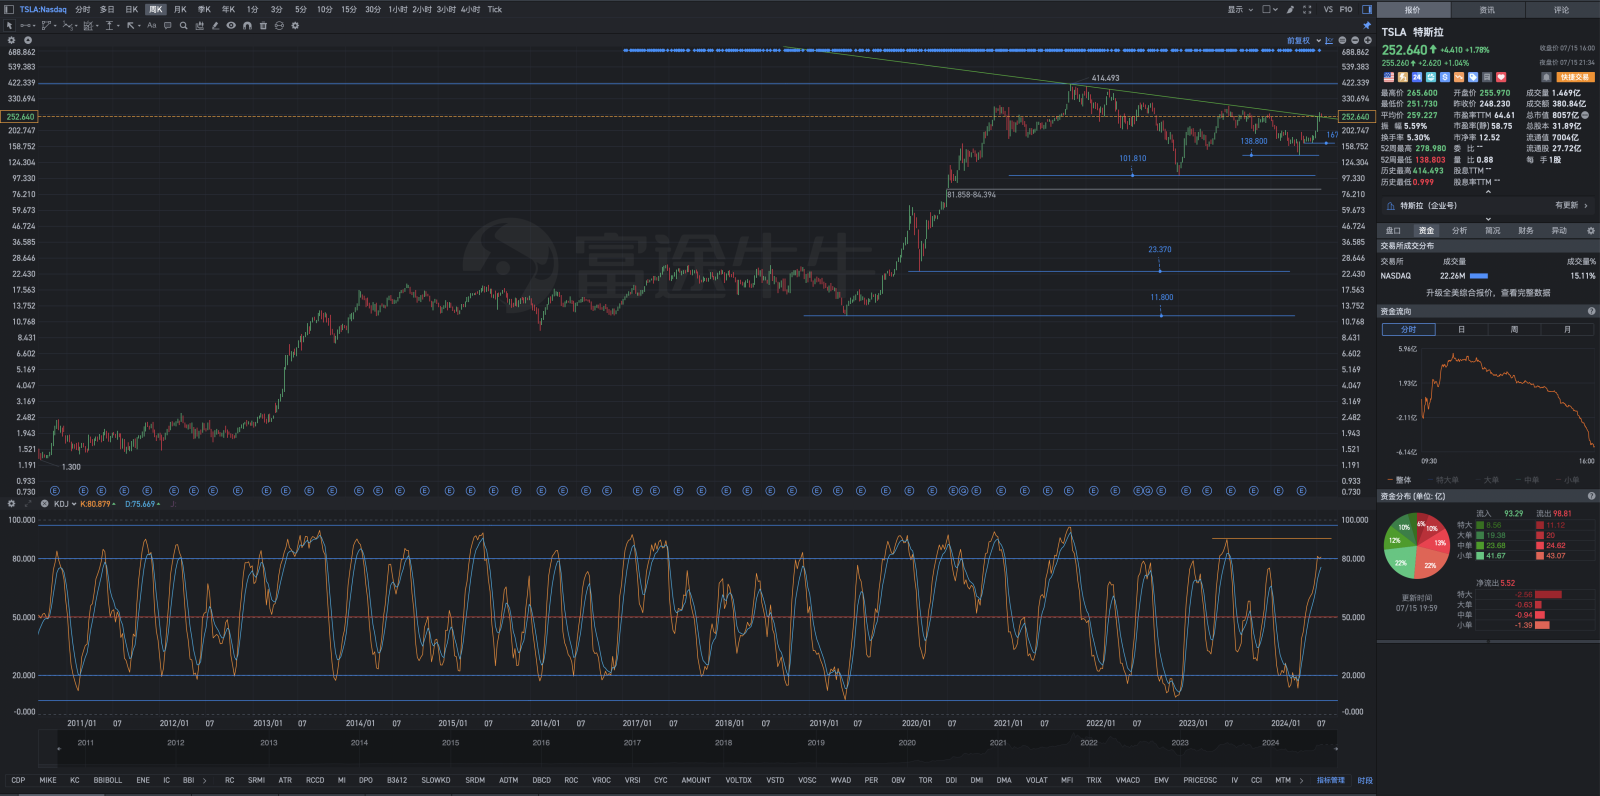1600x796 pixels.
Task: Select the 15分 timeframe
Action: tap(349, 9)
